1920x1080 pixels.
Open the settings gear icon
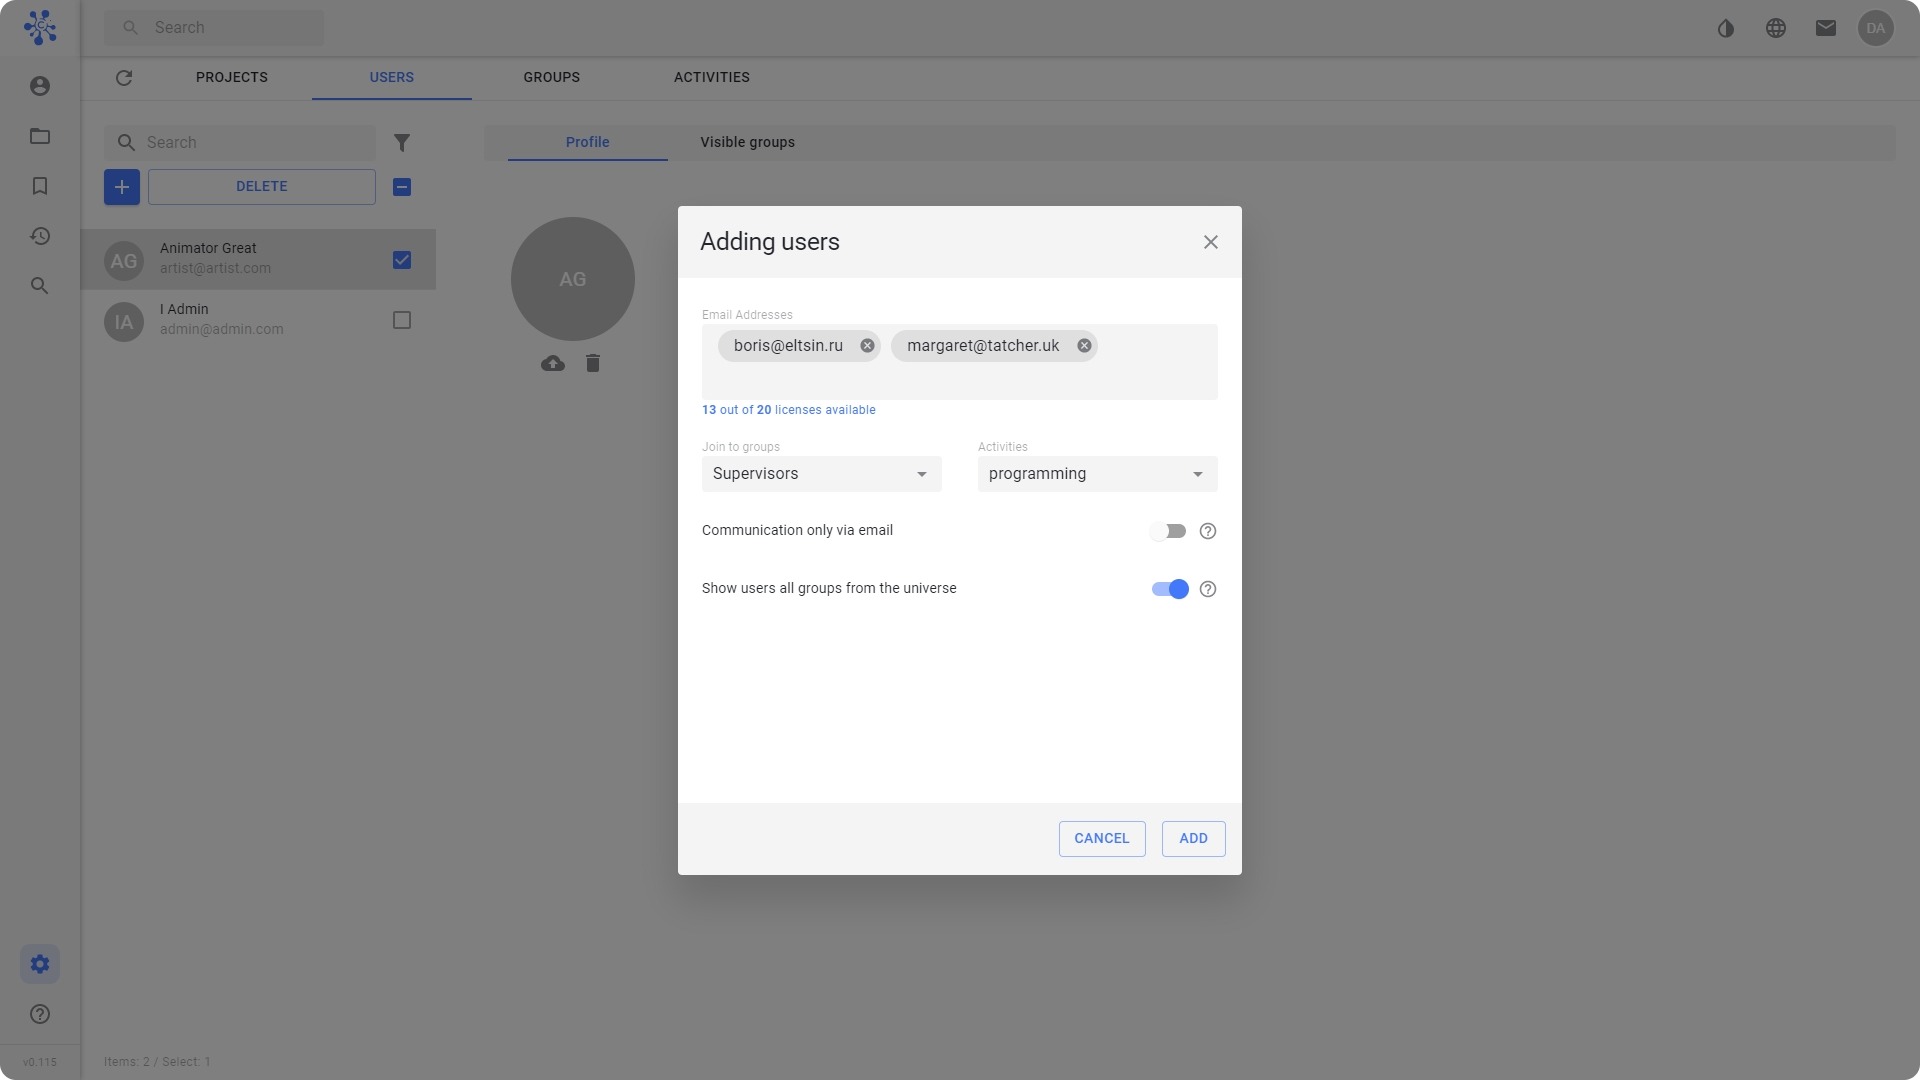click(x=40, y=964)
